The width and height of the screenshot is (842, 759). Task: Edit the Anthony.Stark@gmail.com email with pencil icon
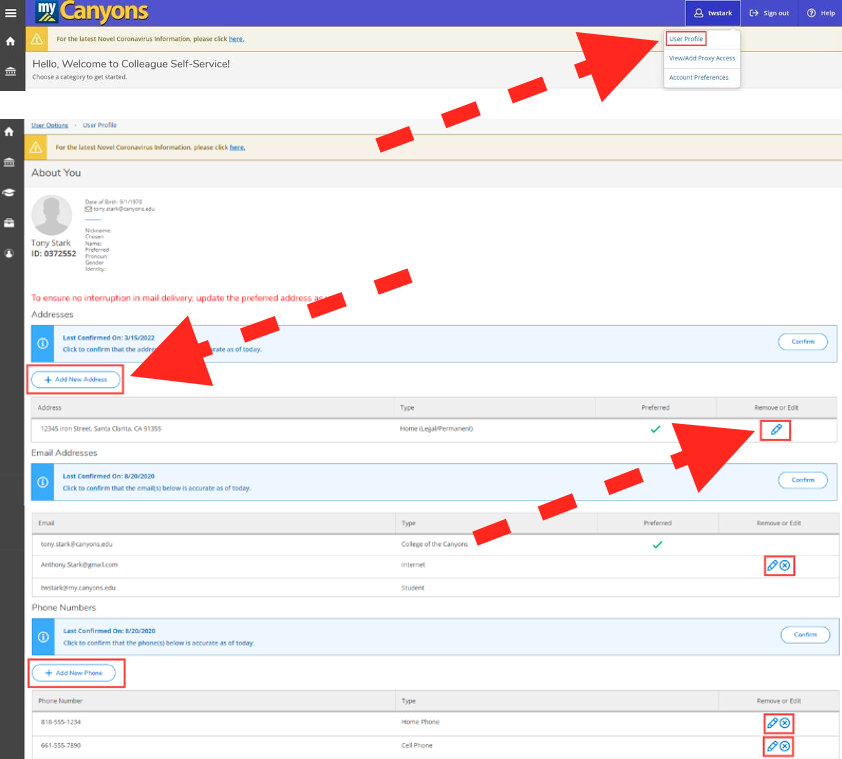[772, 565]
